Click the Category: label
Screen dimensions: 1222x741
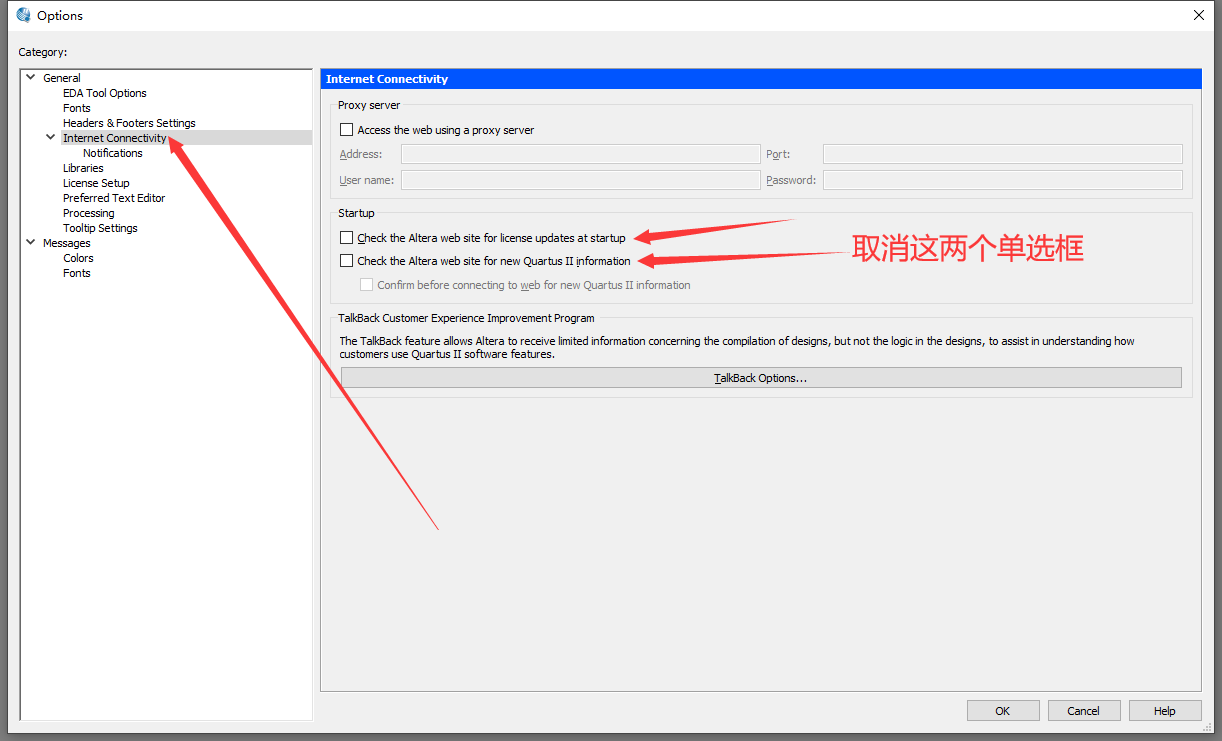(43, 52)
